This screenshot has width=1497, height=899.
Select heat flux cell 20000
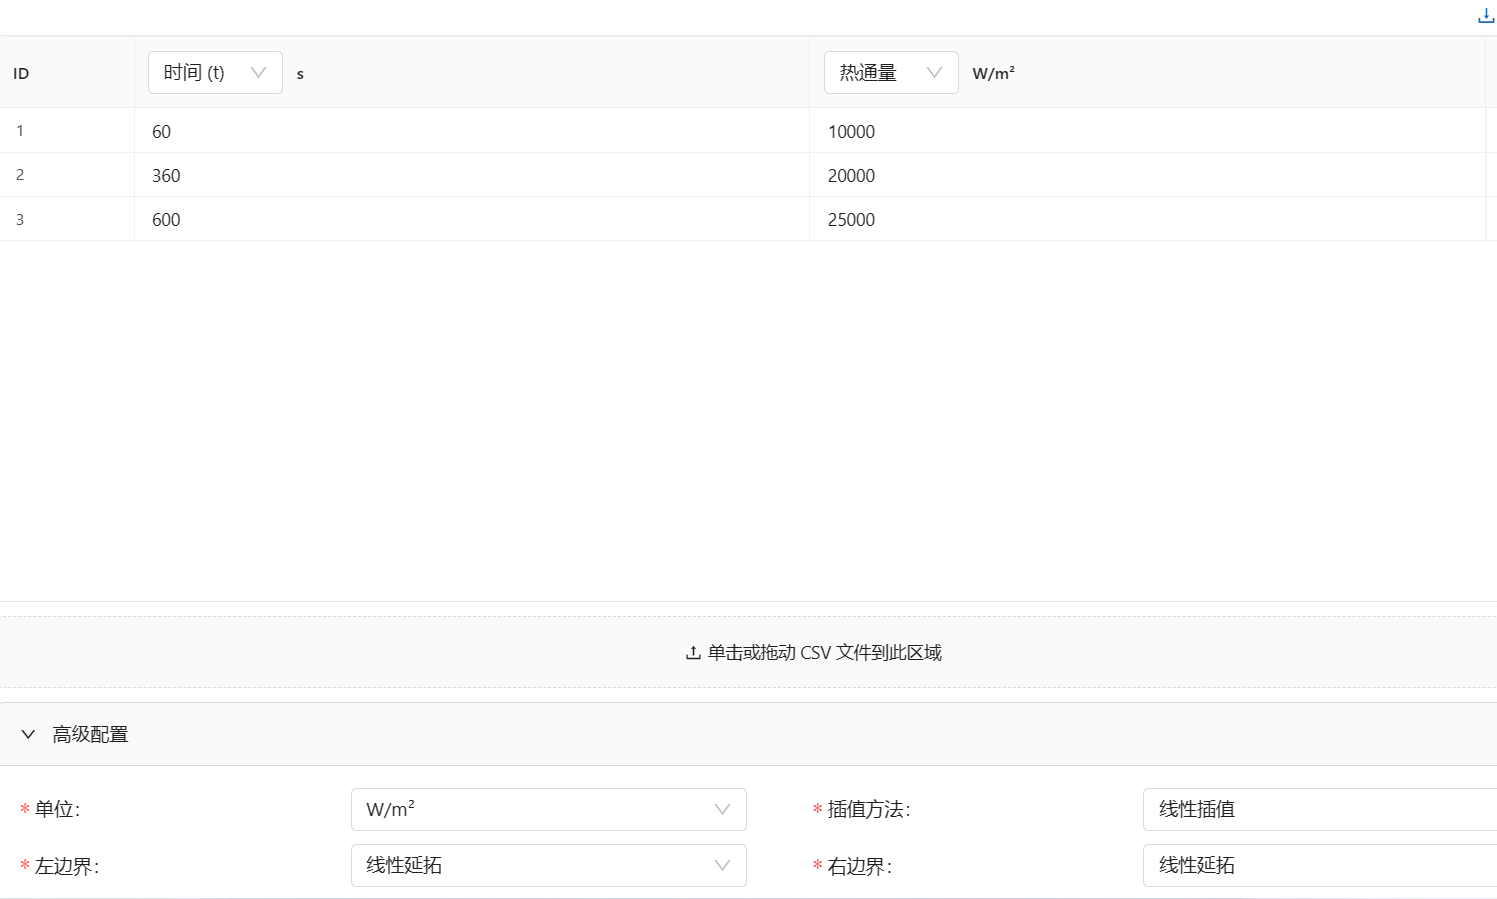(x=1147, y=175)
